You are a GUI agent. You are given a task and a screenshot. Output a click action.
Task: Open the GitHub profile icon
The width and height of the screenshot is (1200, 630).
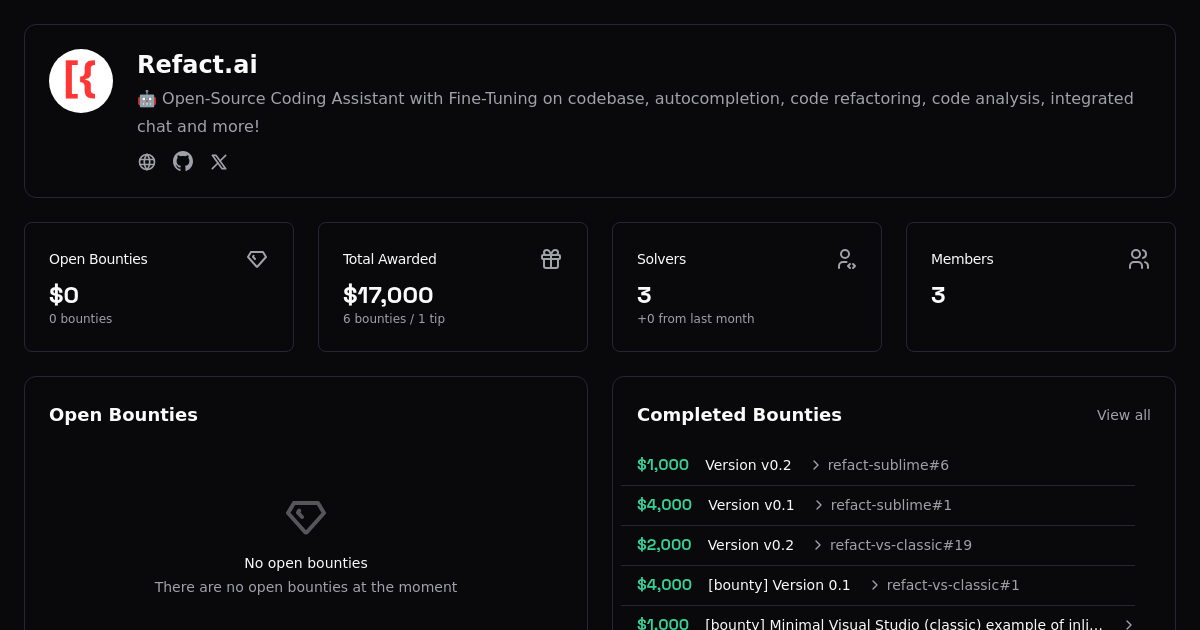point(183,162)
